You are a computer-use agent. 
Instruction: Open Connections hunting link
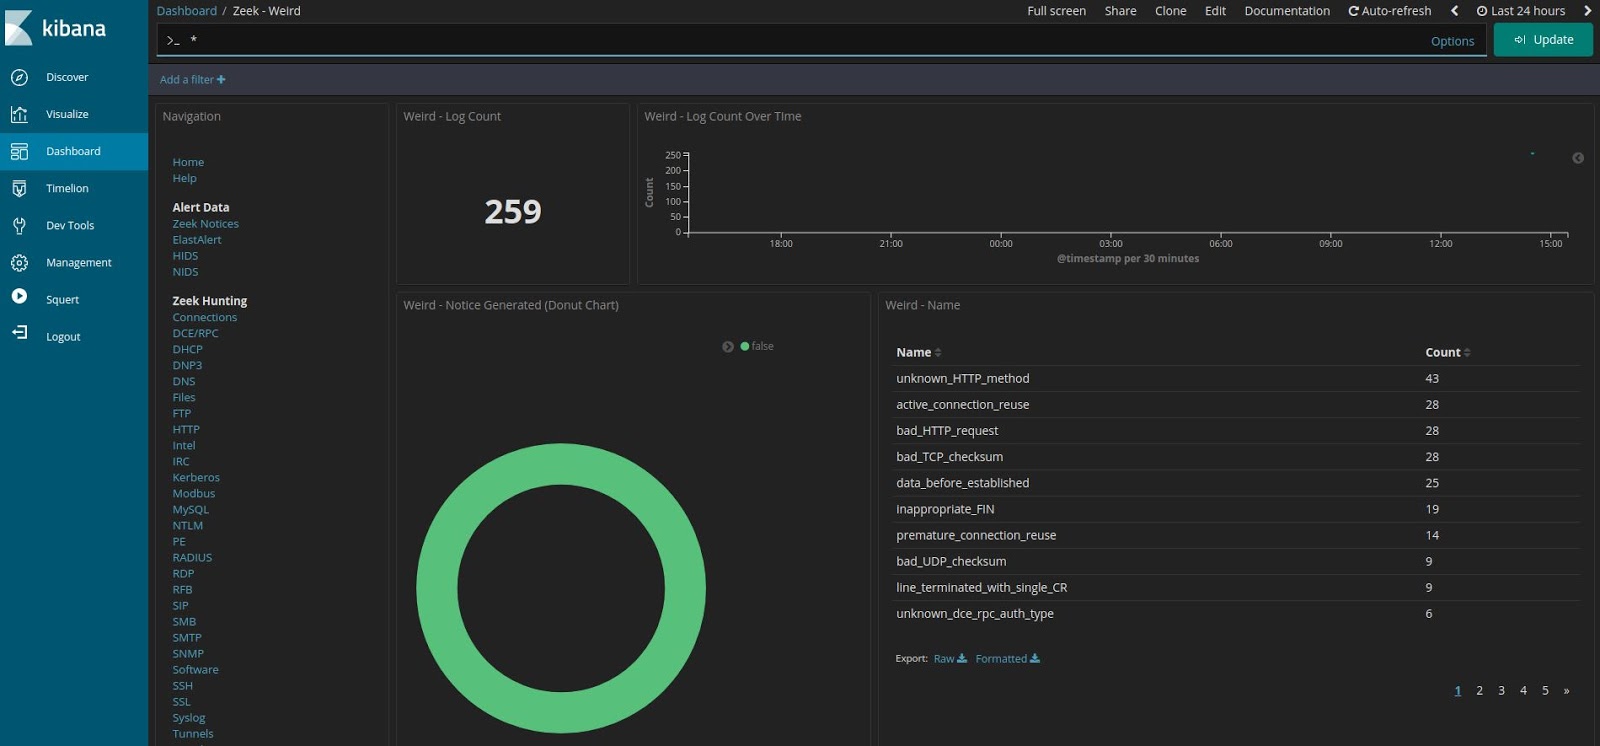click(204, 317)
